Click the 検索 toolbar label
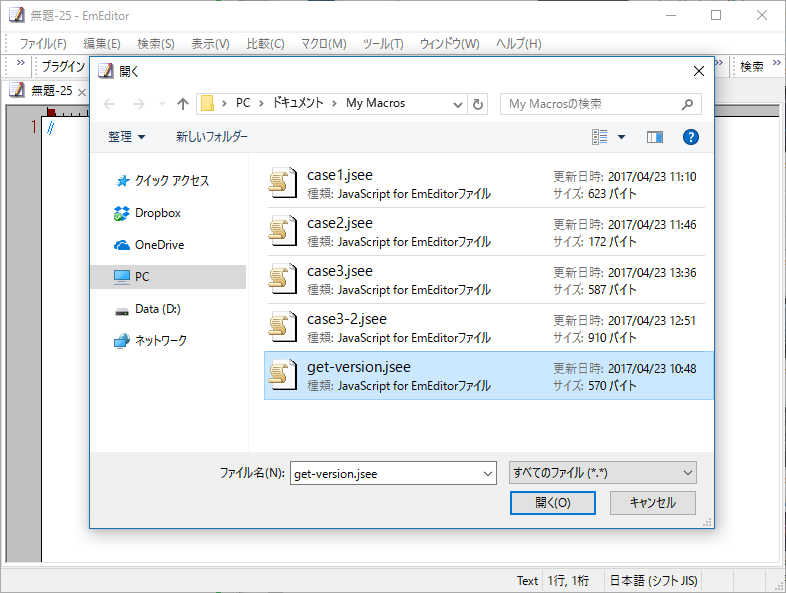The width and height of the screenshot is (786, 593). [752, 67]
